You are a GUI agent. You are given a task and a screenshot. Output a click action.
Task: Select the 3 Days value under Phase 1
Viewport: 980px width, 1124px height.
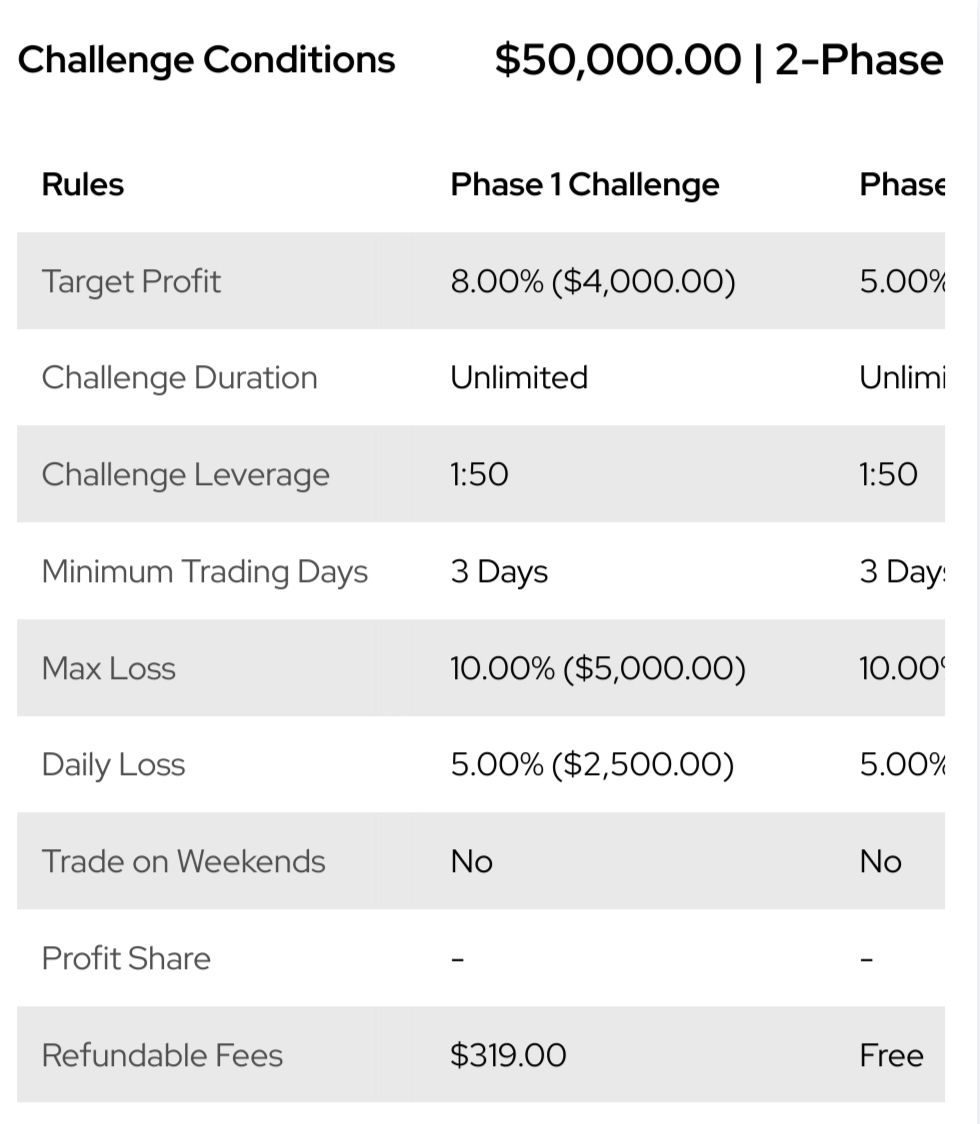point(499,572)
